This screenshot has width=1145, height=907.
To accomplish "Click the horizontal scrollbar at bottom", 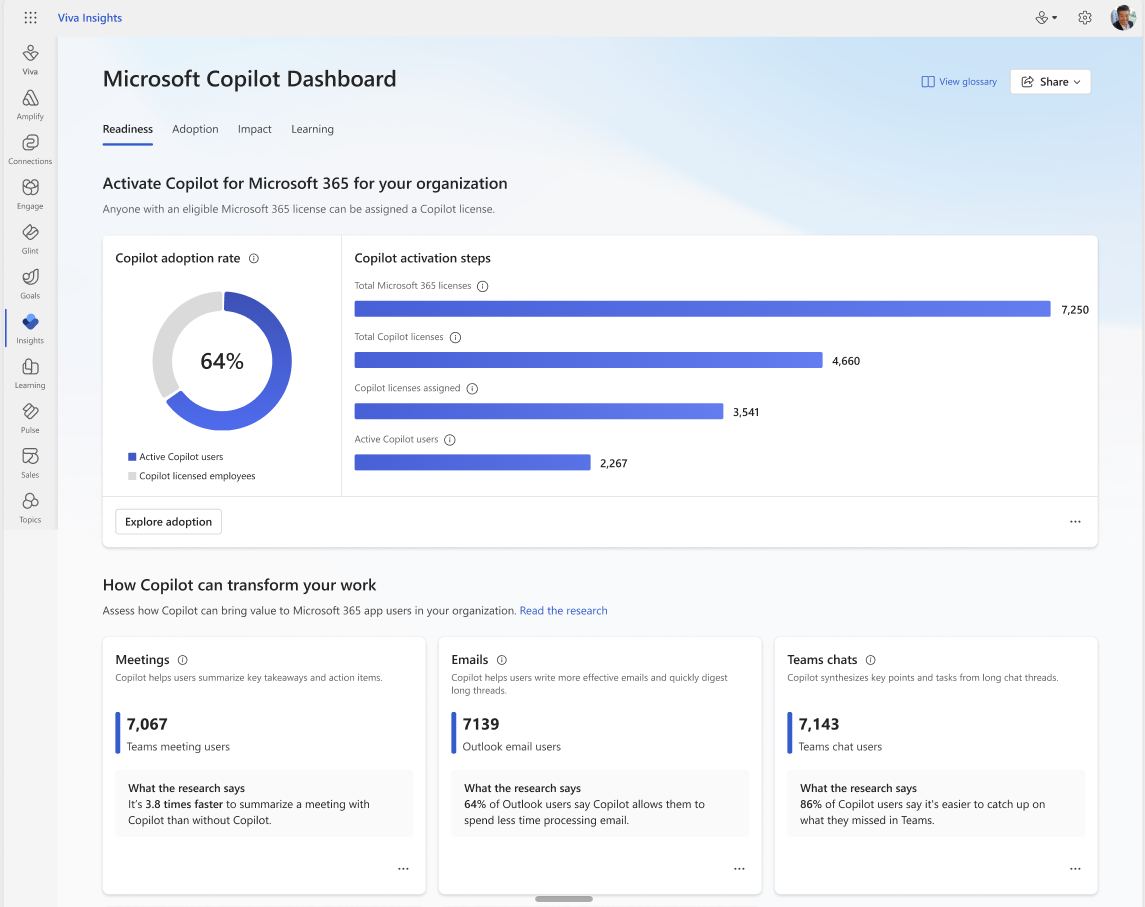I will 564,899.
